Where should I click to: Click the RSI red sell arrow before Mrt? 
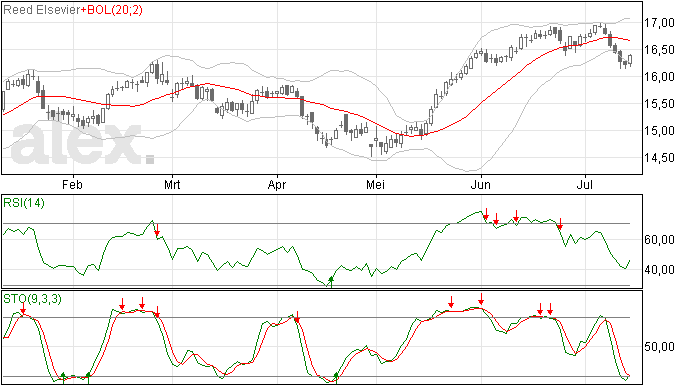point(157,230)
